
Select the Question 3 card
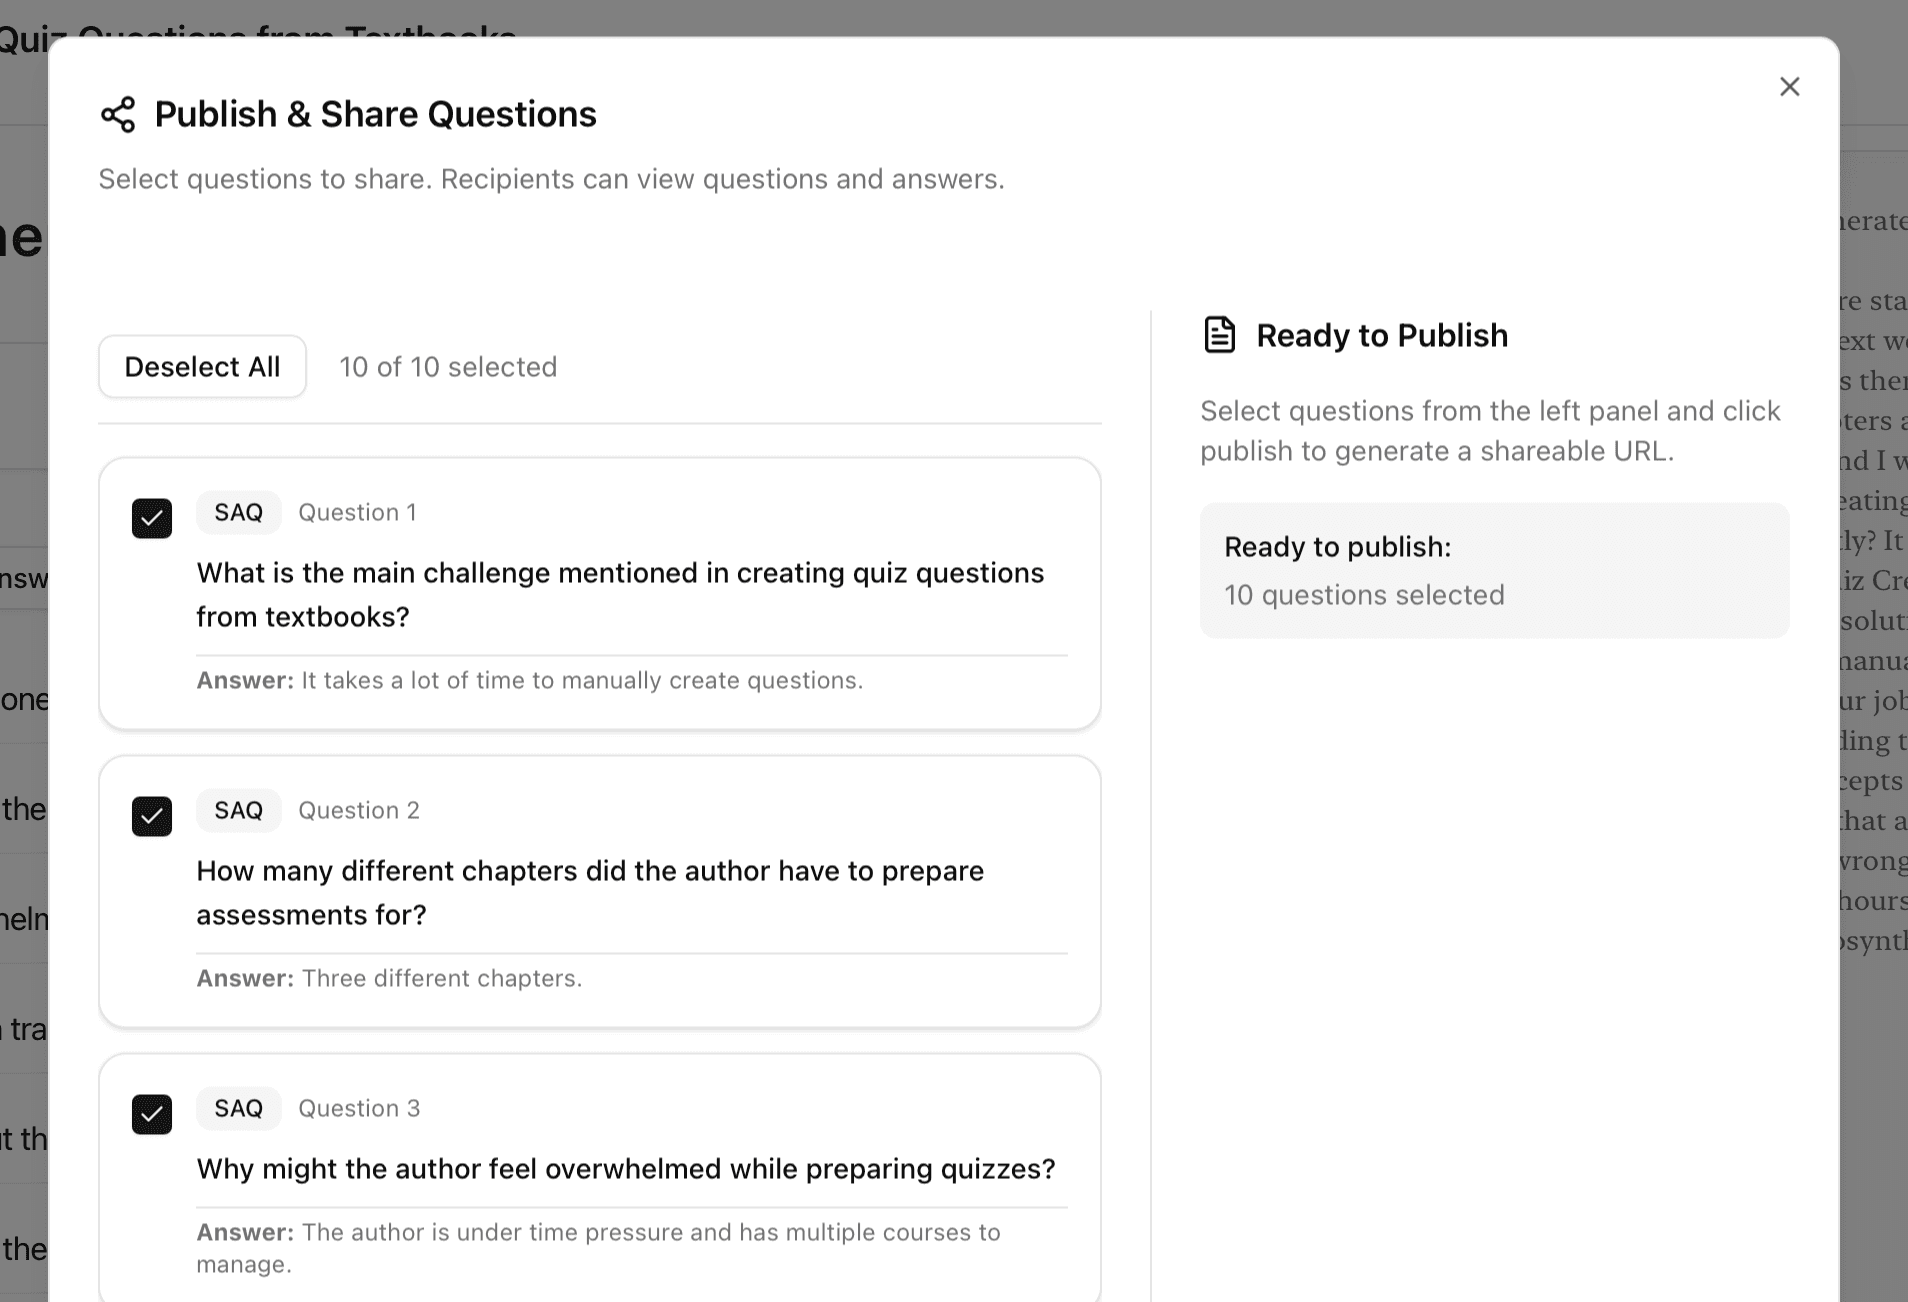(x=600, y=1180)
